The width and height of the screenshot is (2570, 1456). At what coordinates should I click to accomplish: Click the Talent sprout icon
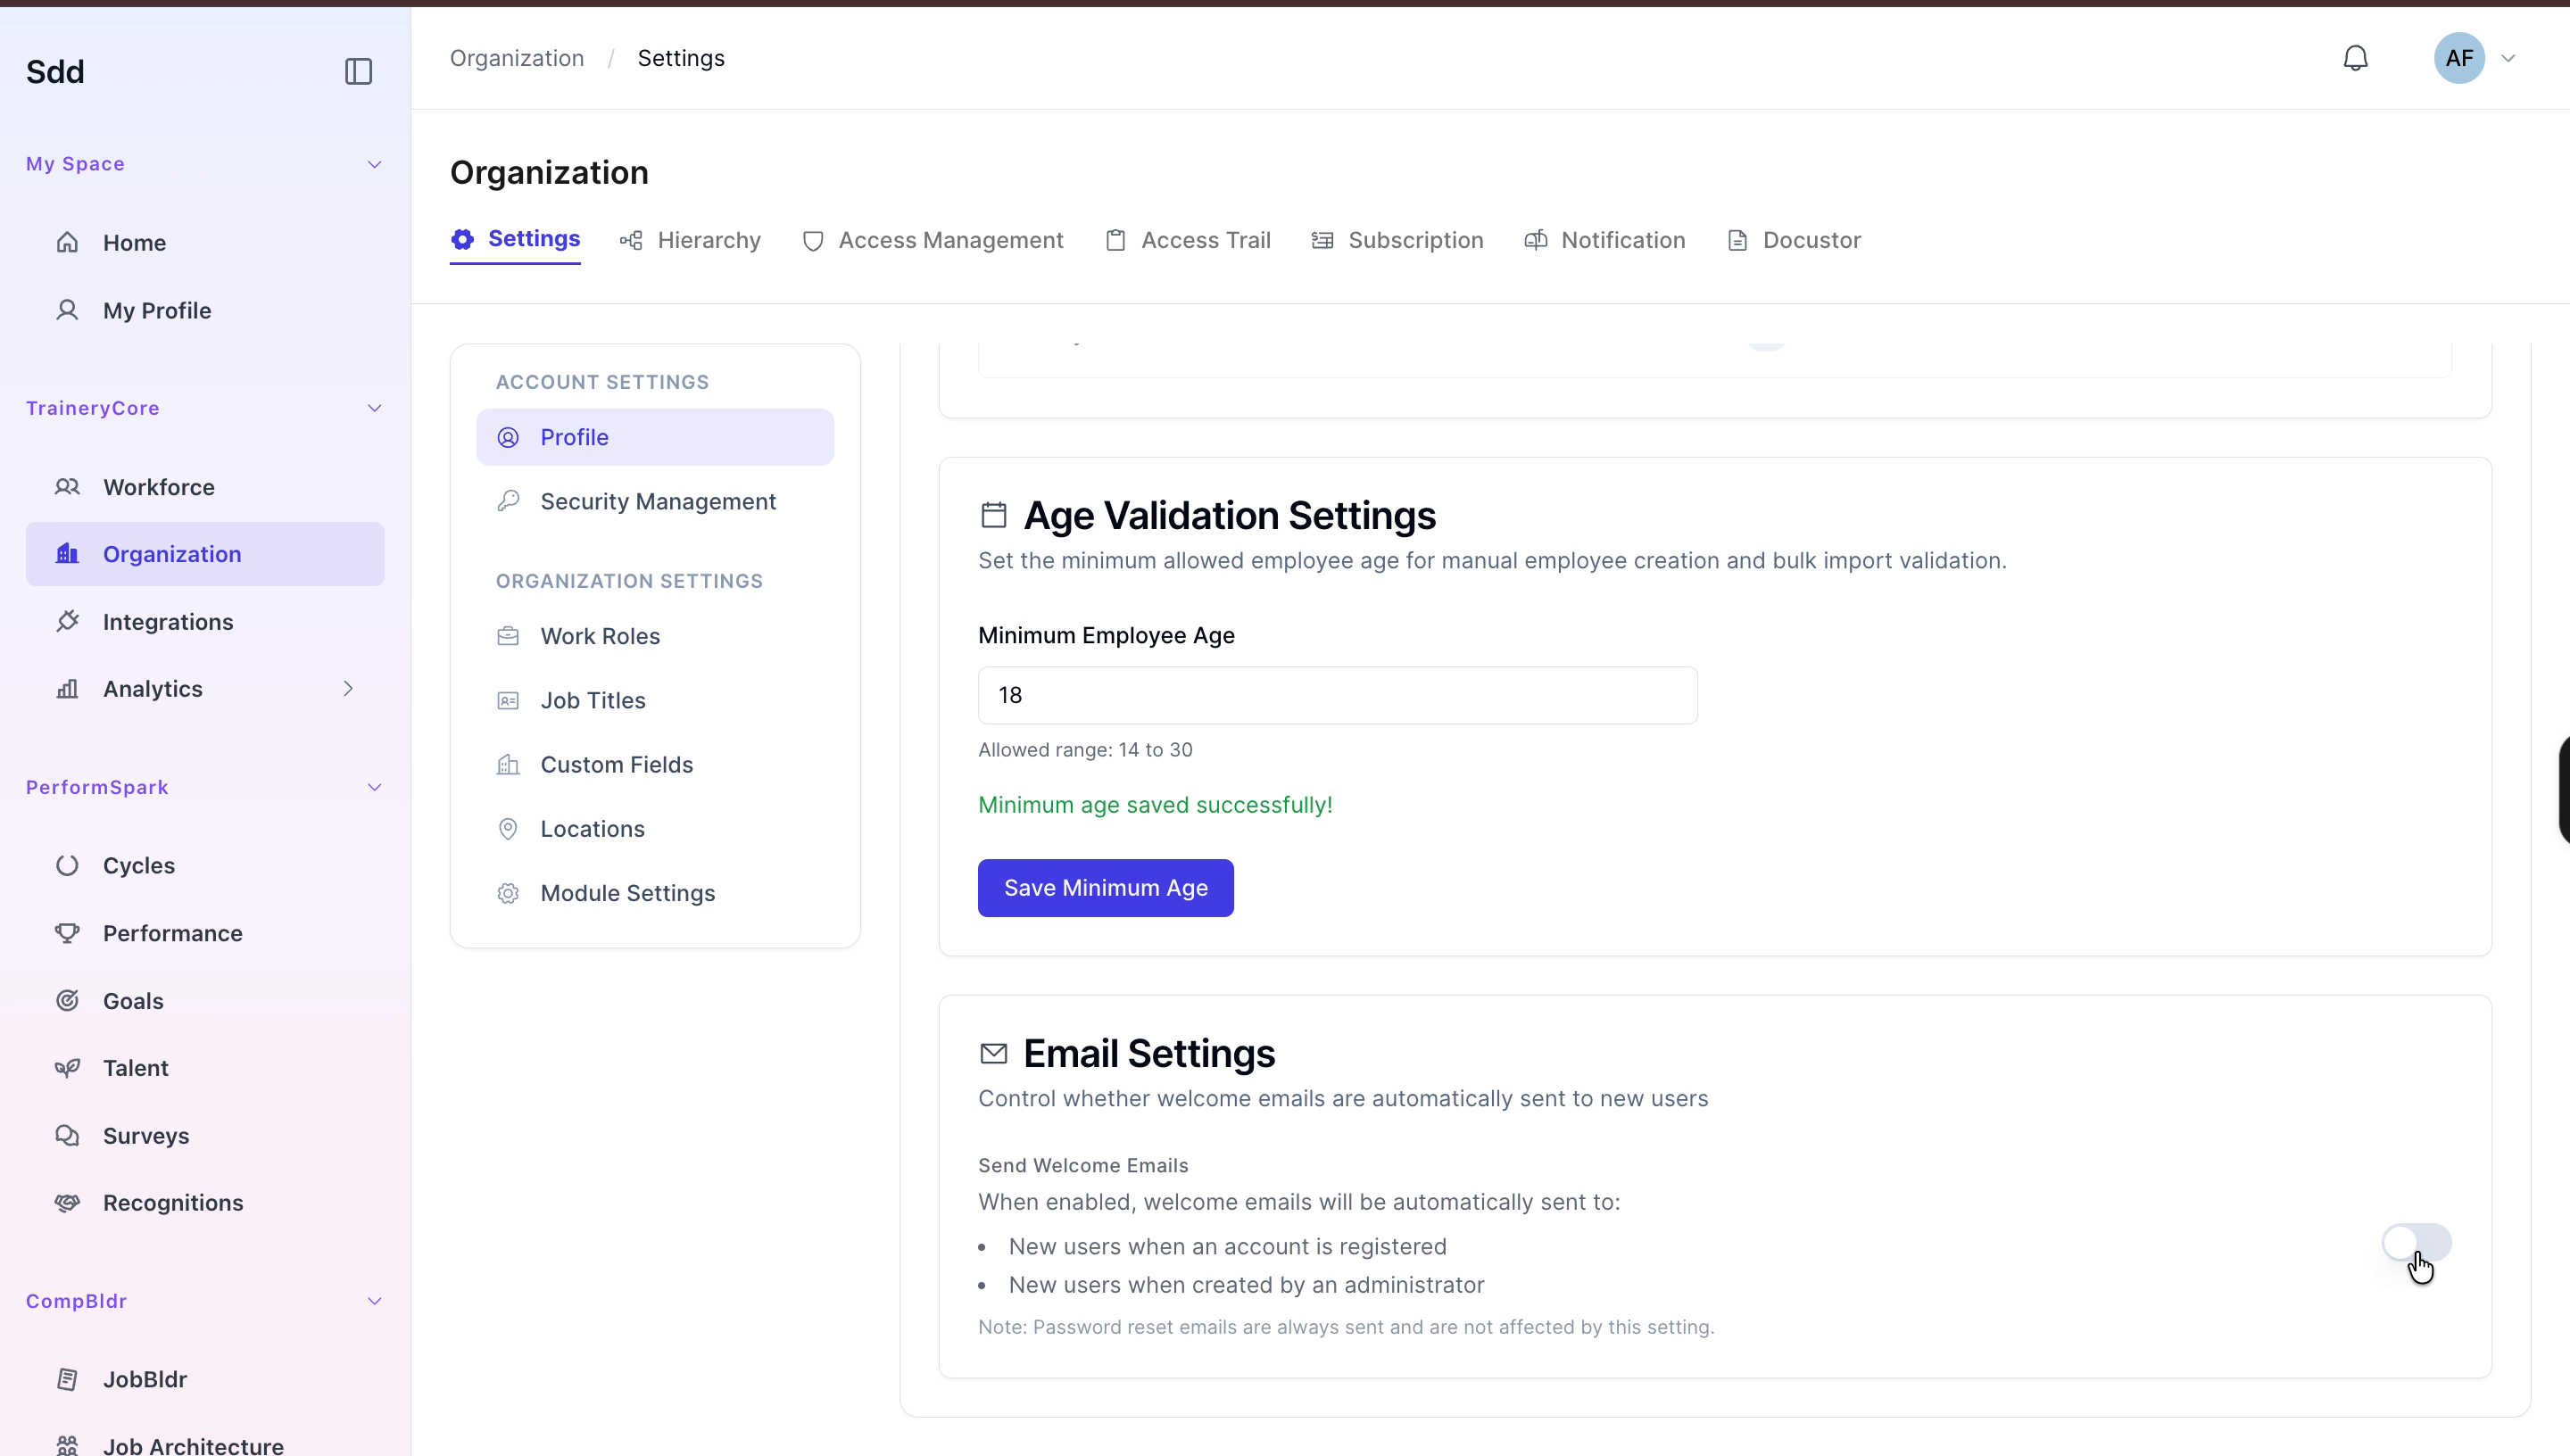point(67,1067)
